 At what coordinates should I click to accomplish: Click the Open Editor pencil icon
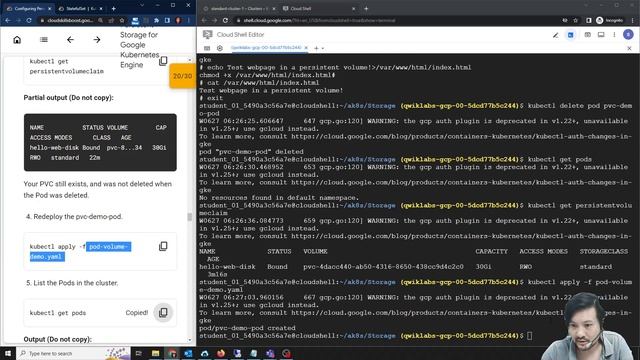(556, 35)
